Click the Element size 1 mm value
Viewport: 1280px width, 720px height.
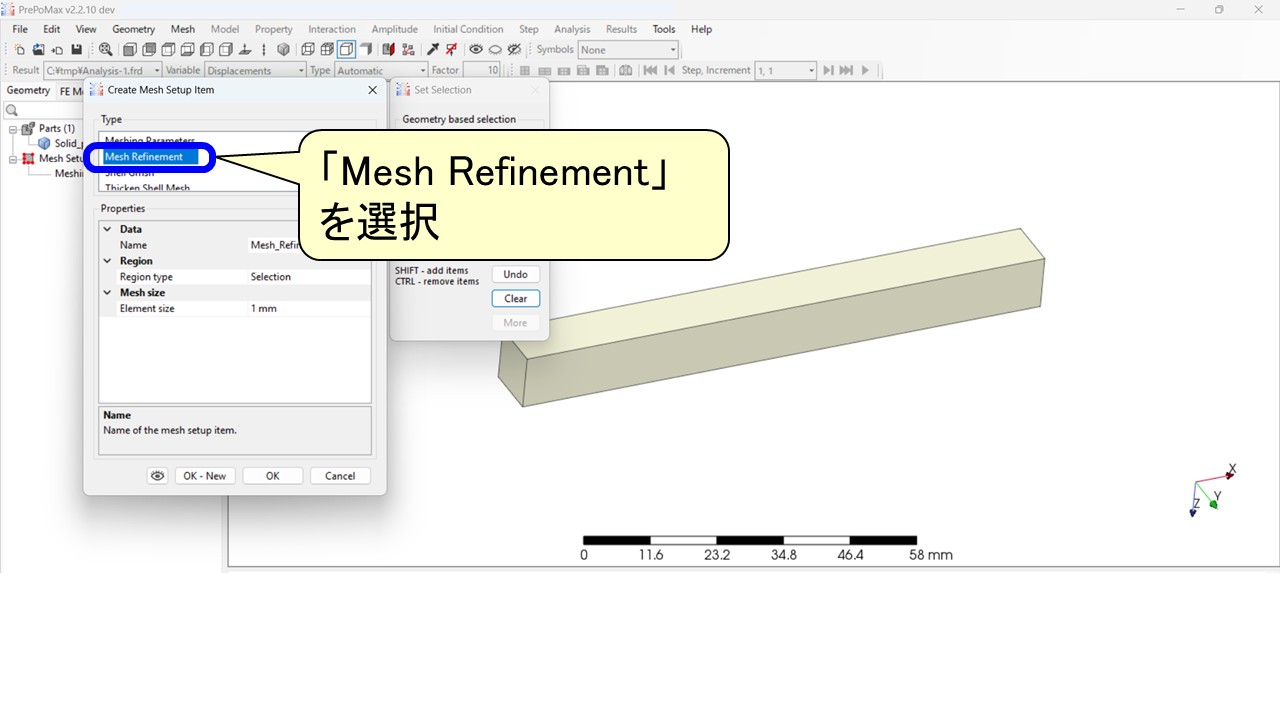pos(310,309)
